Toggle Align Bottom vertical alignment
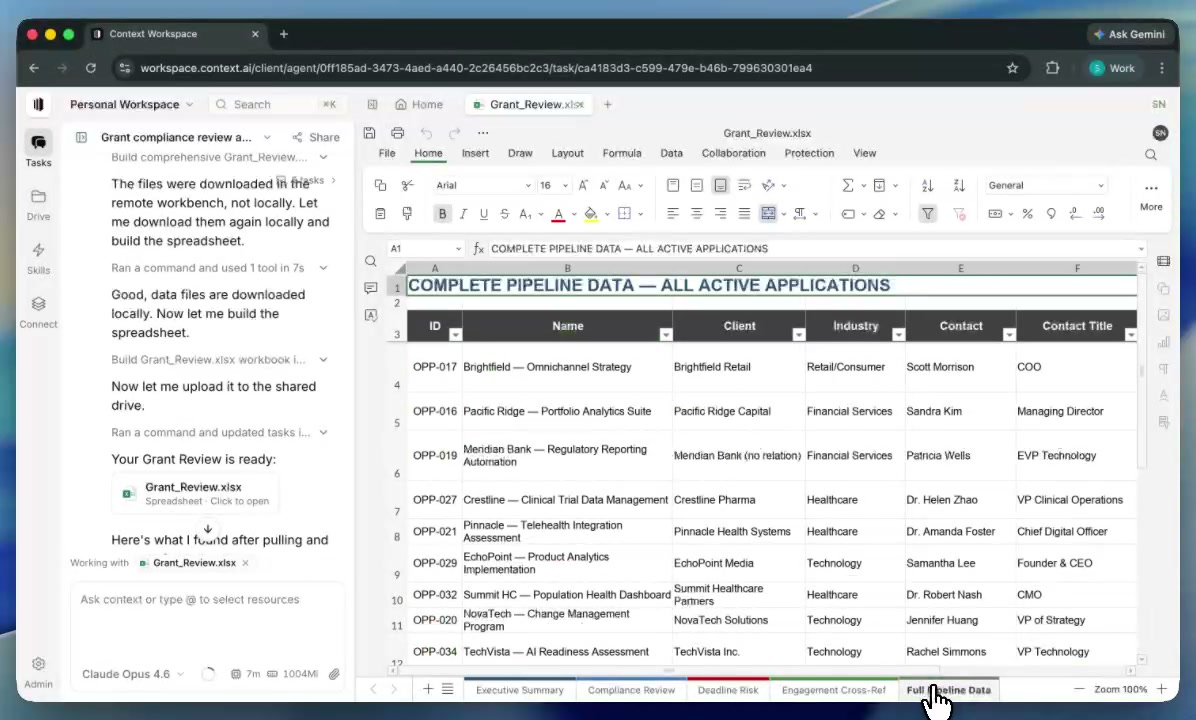 click(x=720, y=185)
